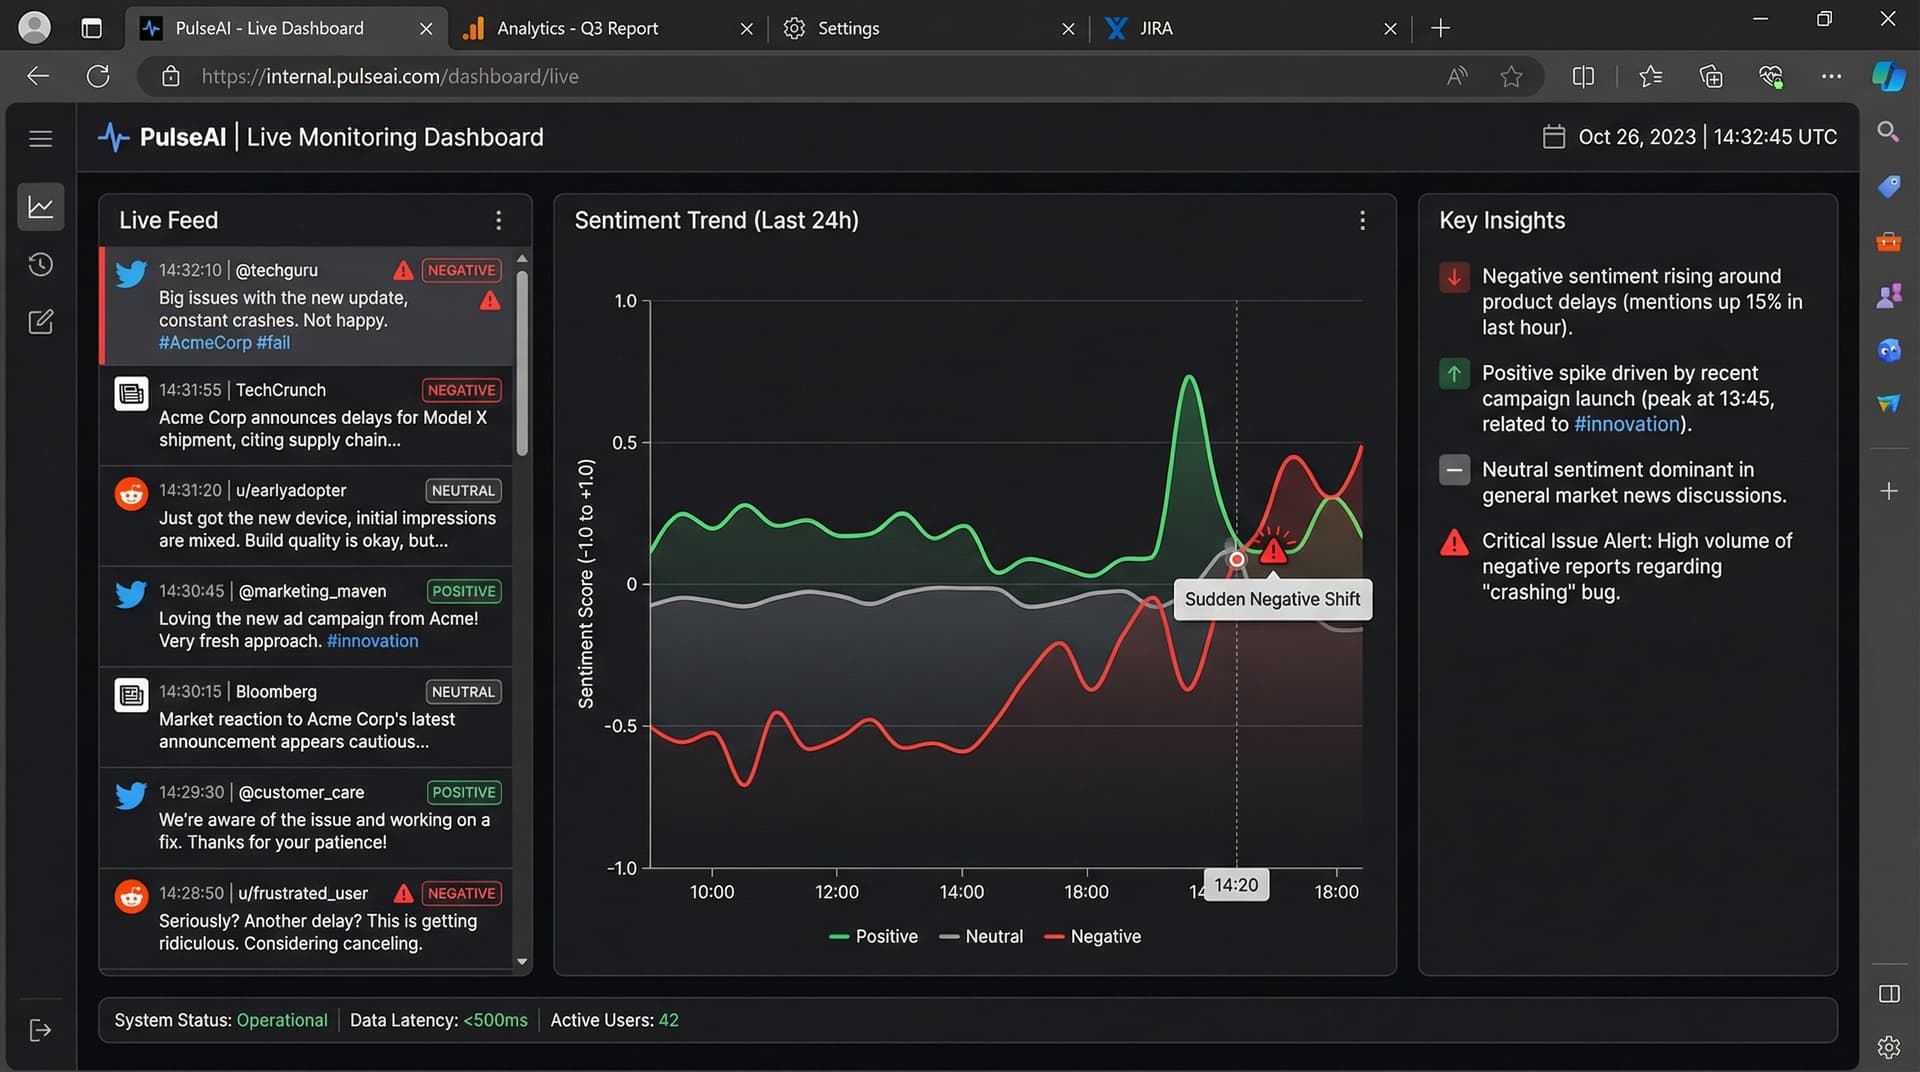
Task: Click the news icon on the Bloomberg item
Action: tap(131, 695)
